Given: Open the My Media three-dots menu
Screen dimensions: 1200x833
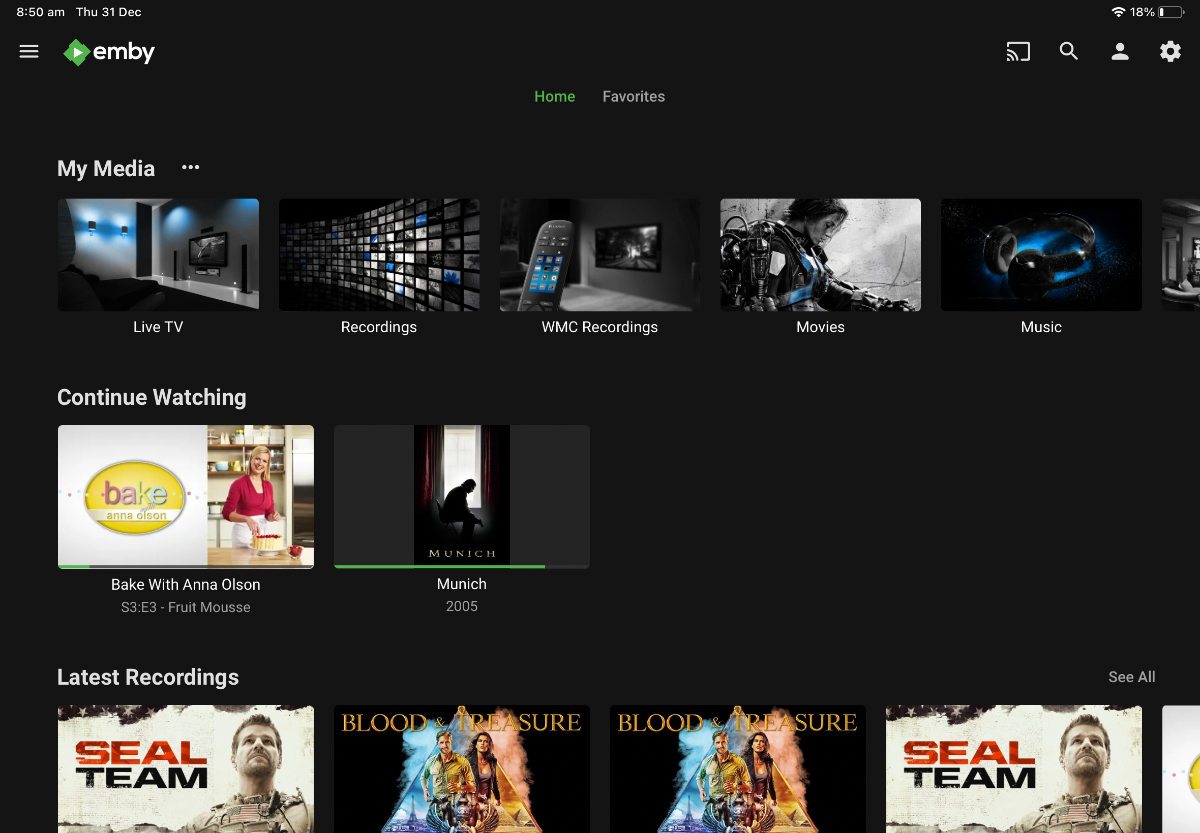Looking at the screenshot, I should tap(191, 168).
